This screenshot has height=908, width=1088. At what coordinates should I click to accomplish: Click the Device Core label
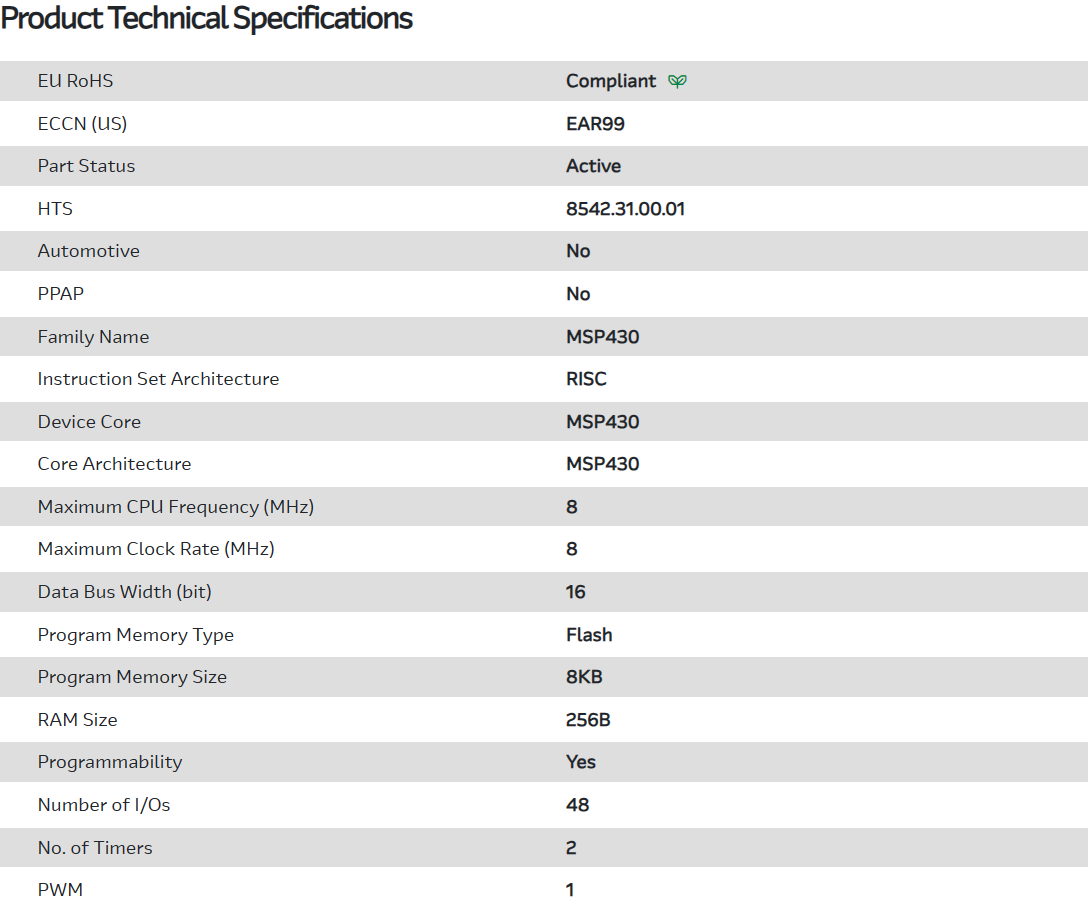click(89, 422)
